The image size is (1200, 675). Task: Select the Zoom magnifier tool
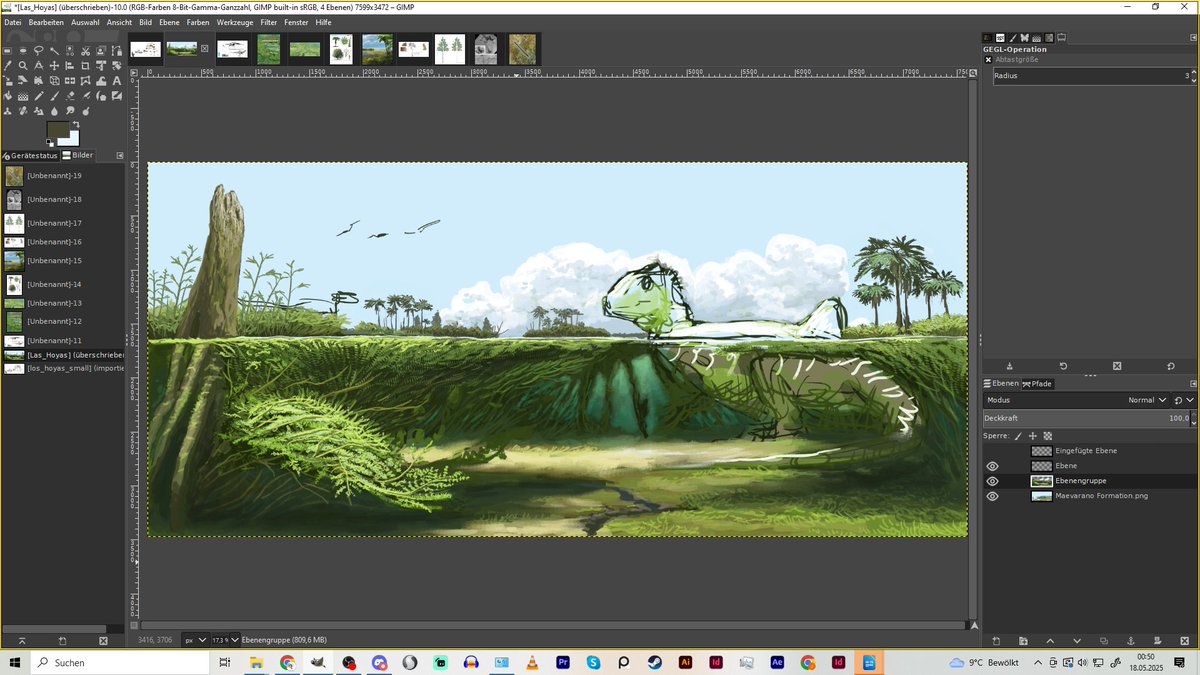(23, 66)
